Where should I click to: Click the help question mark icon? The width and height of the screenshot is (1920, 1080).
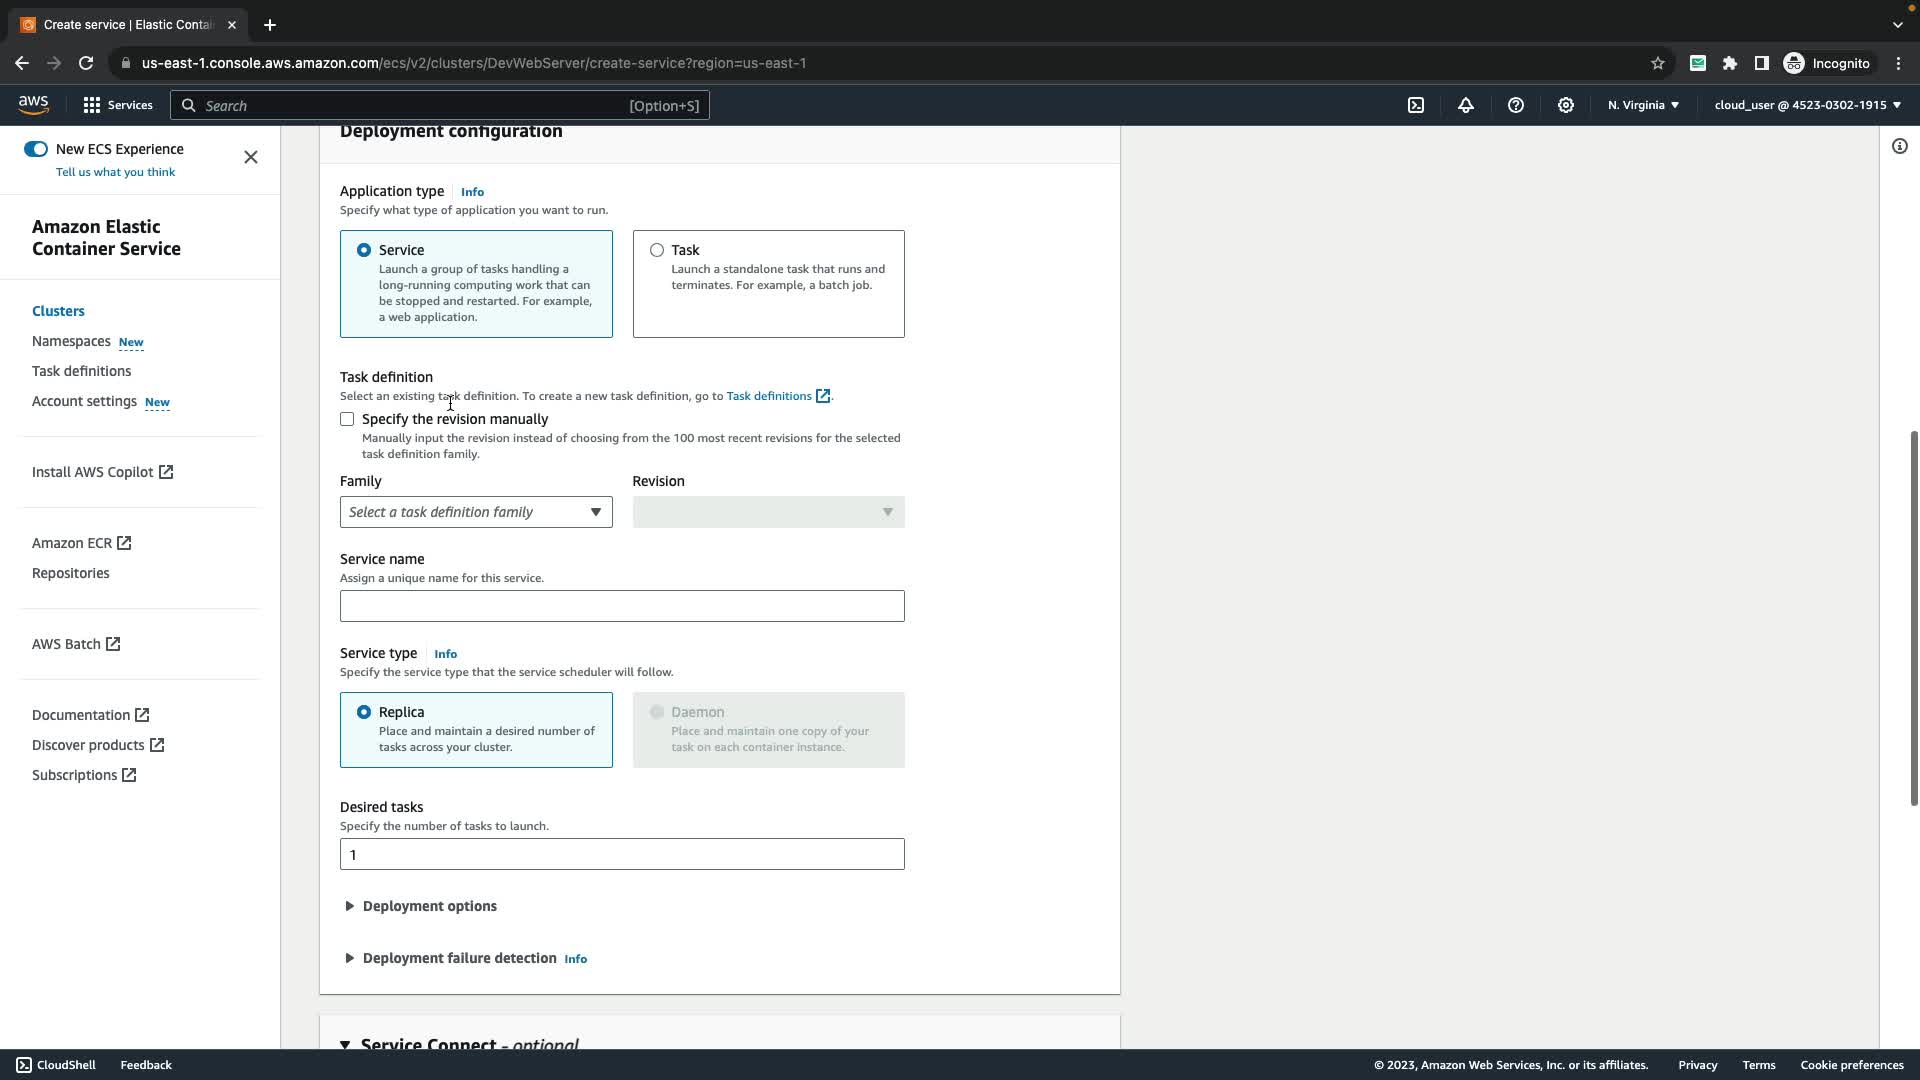1516,105
